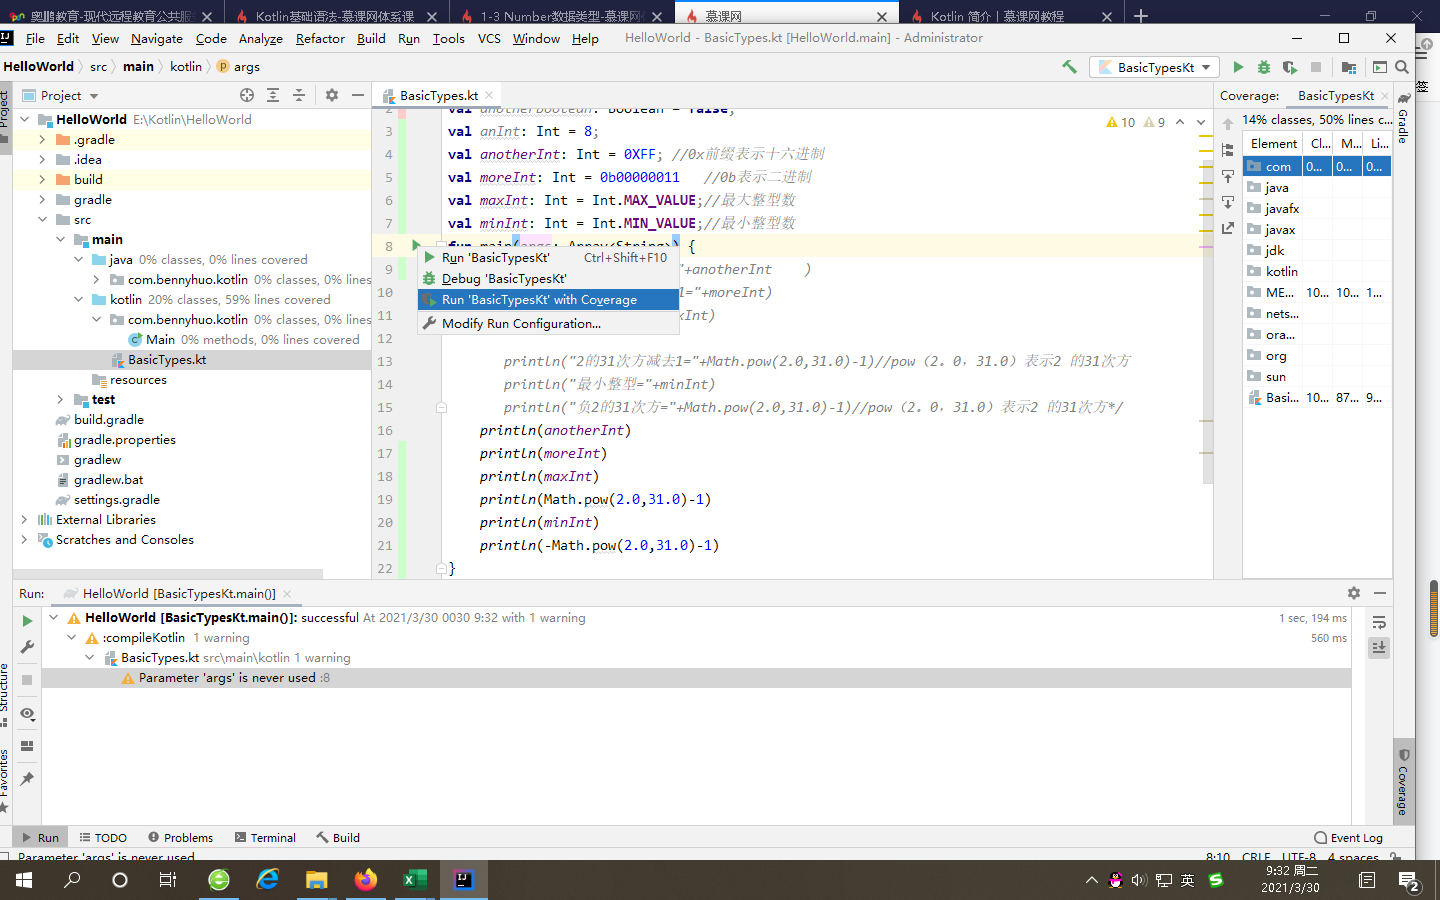Viewport: 1440px width, 900px height.
Task: Open the Navigate menu
Action: click(156, 38)
